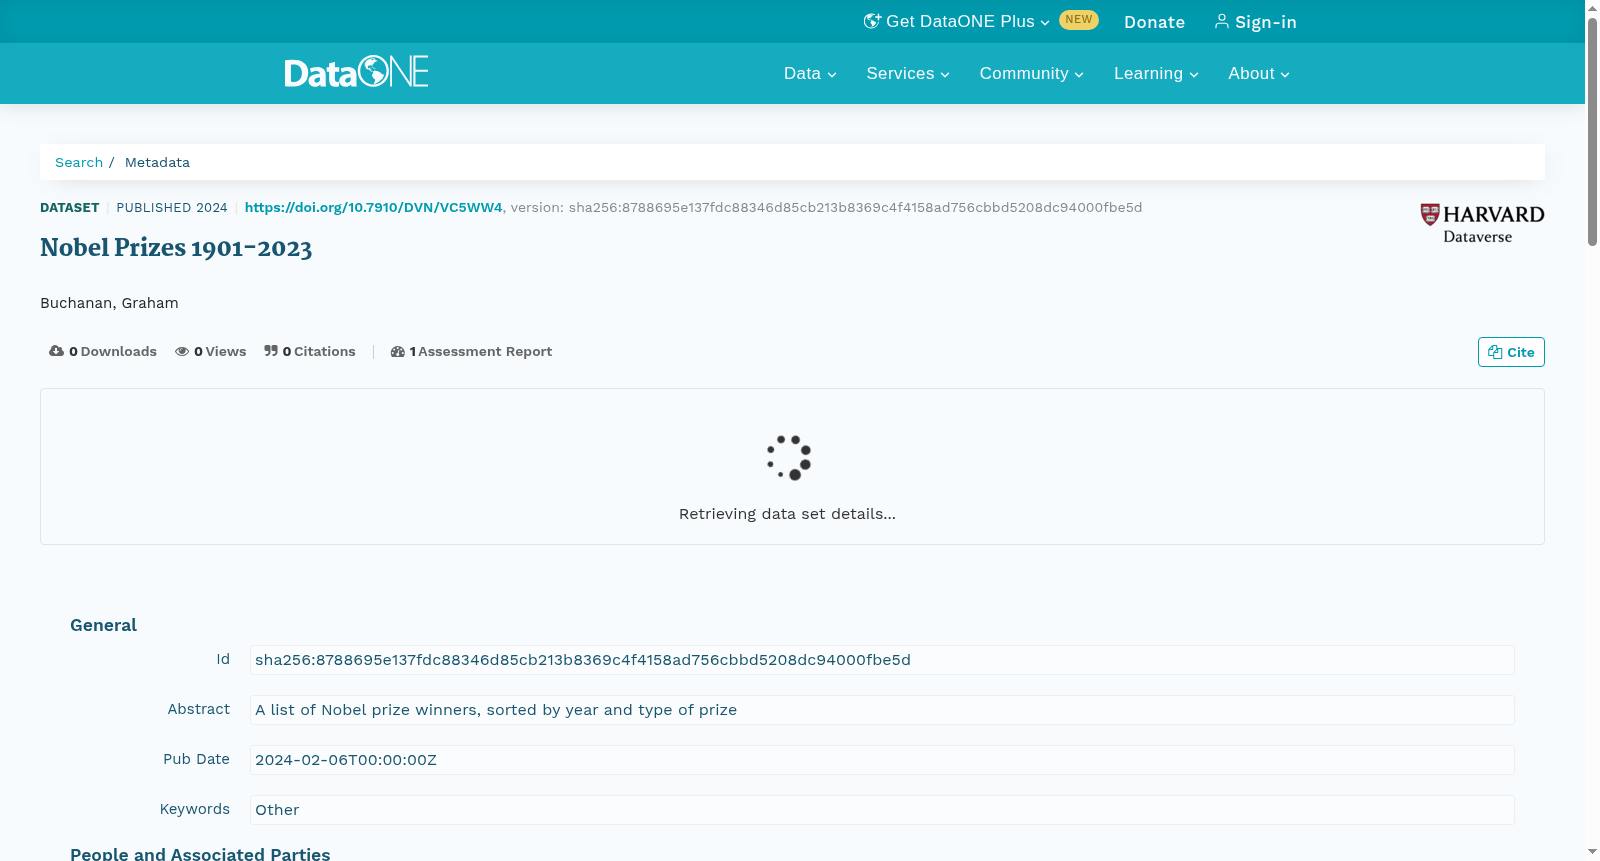Click the DataONE logo
The height and width of the screenshot is (861, 1600).
click(x=356, y=72)
